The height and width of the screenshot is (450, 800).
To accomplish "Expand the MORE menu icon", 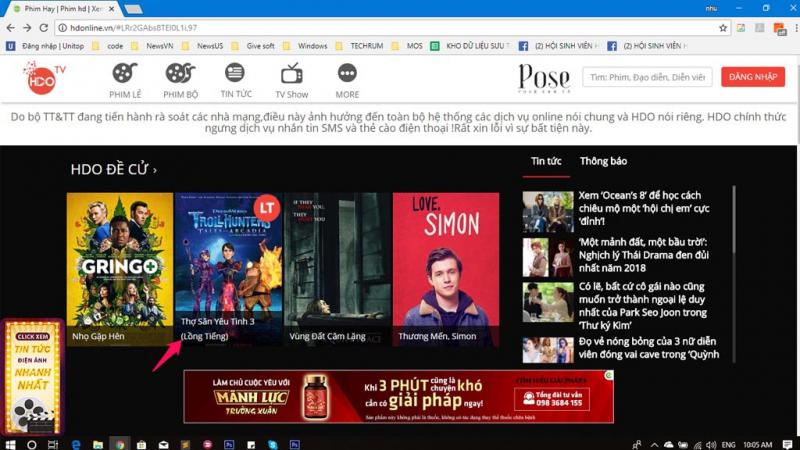I will point(347,73).
